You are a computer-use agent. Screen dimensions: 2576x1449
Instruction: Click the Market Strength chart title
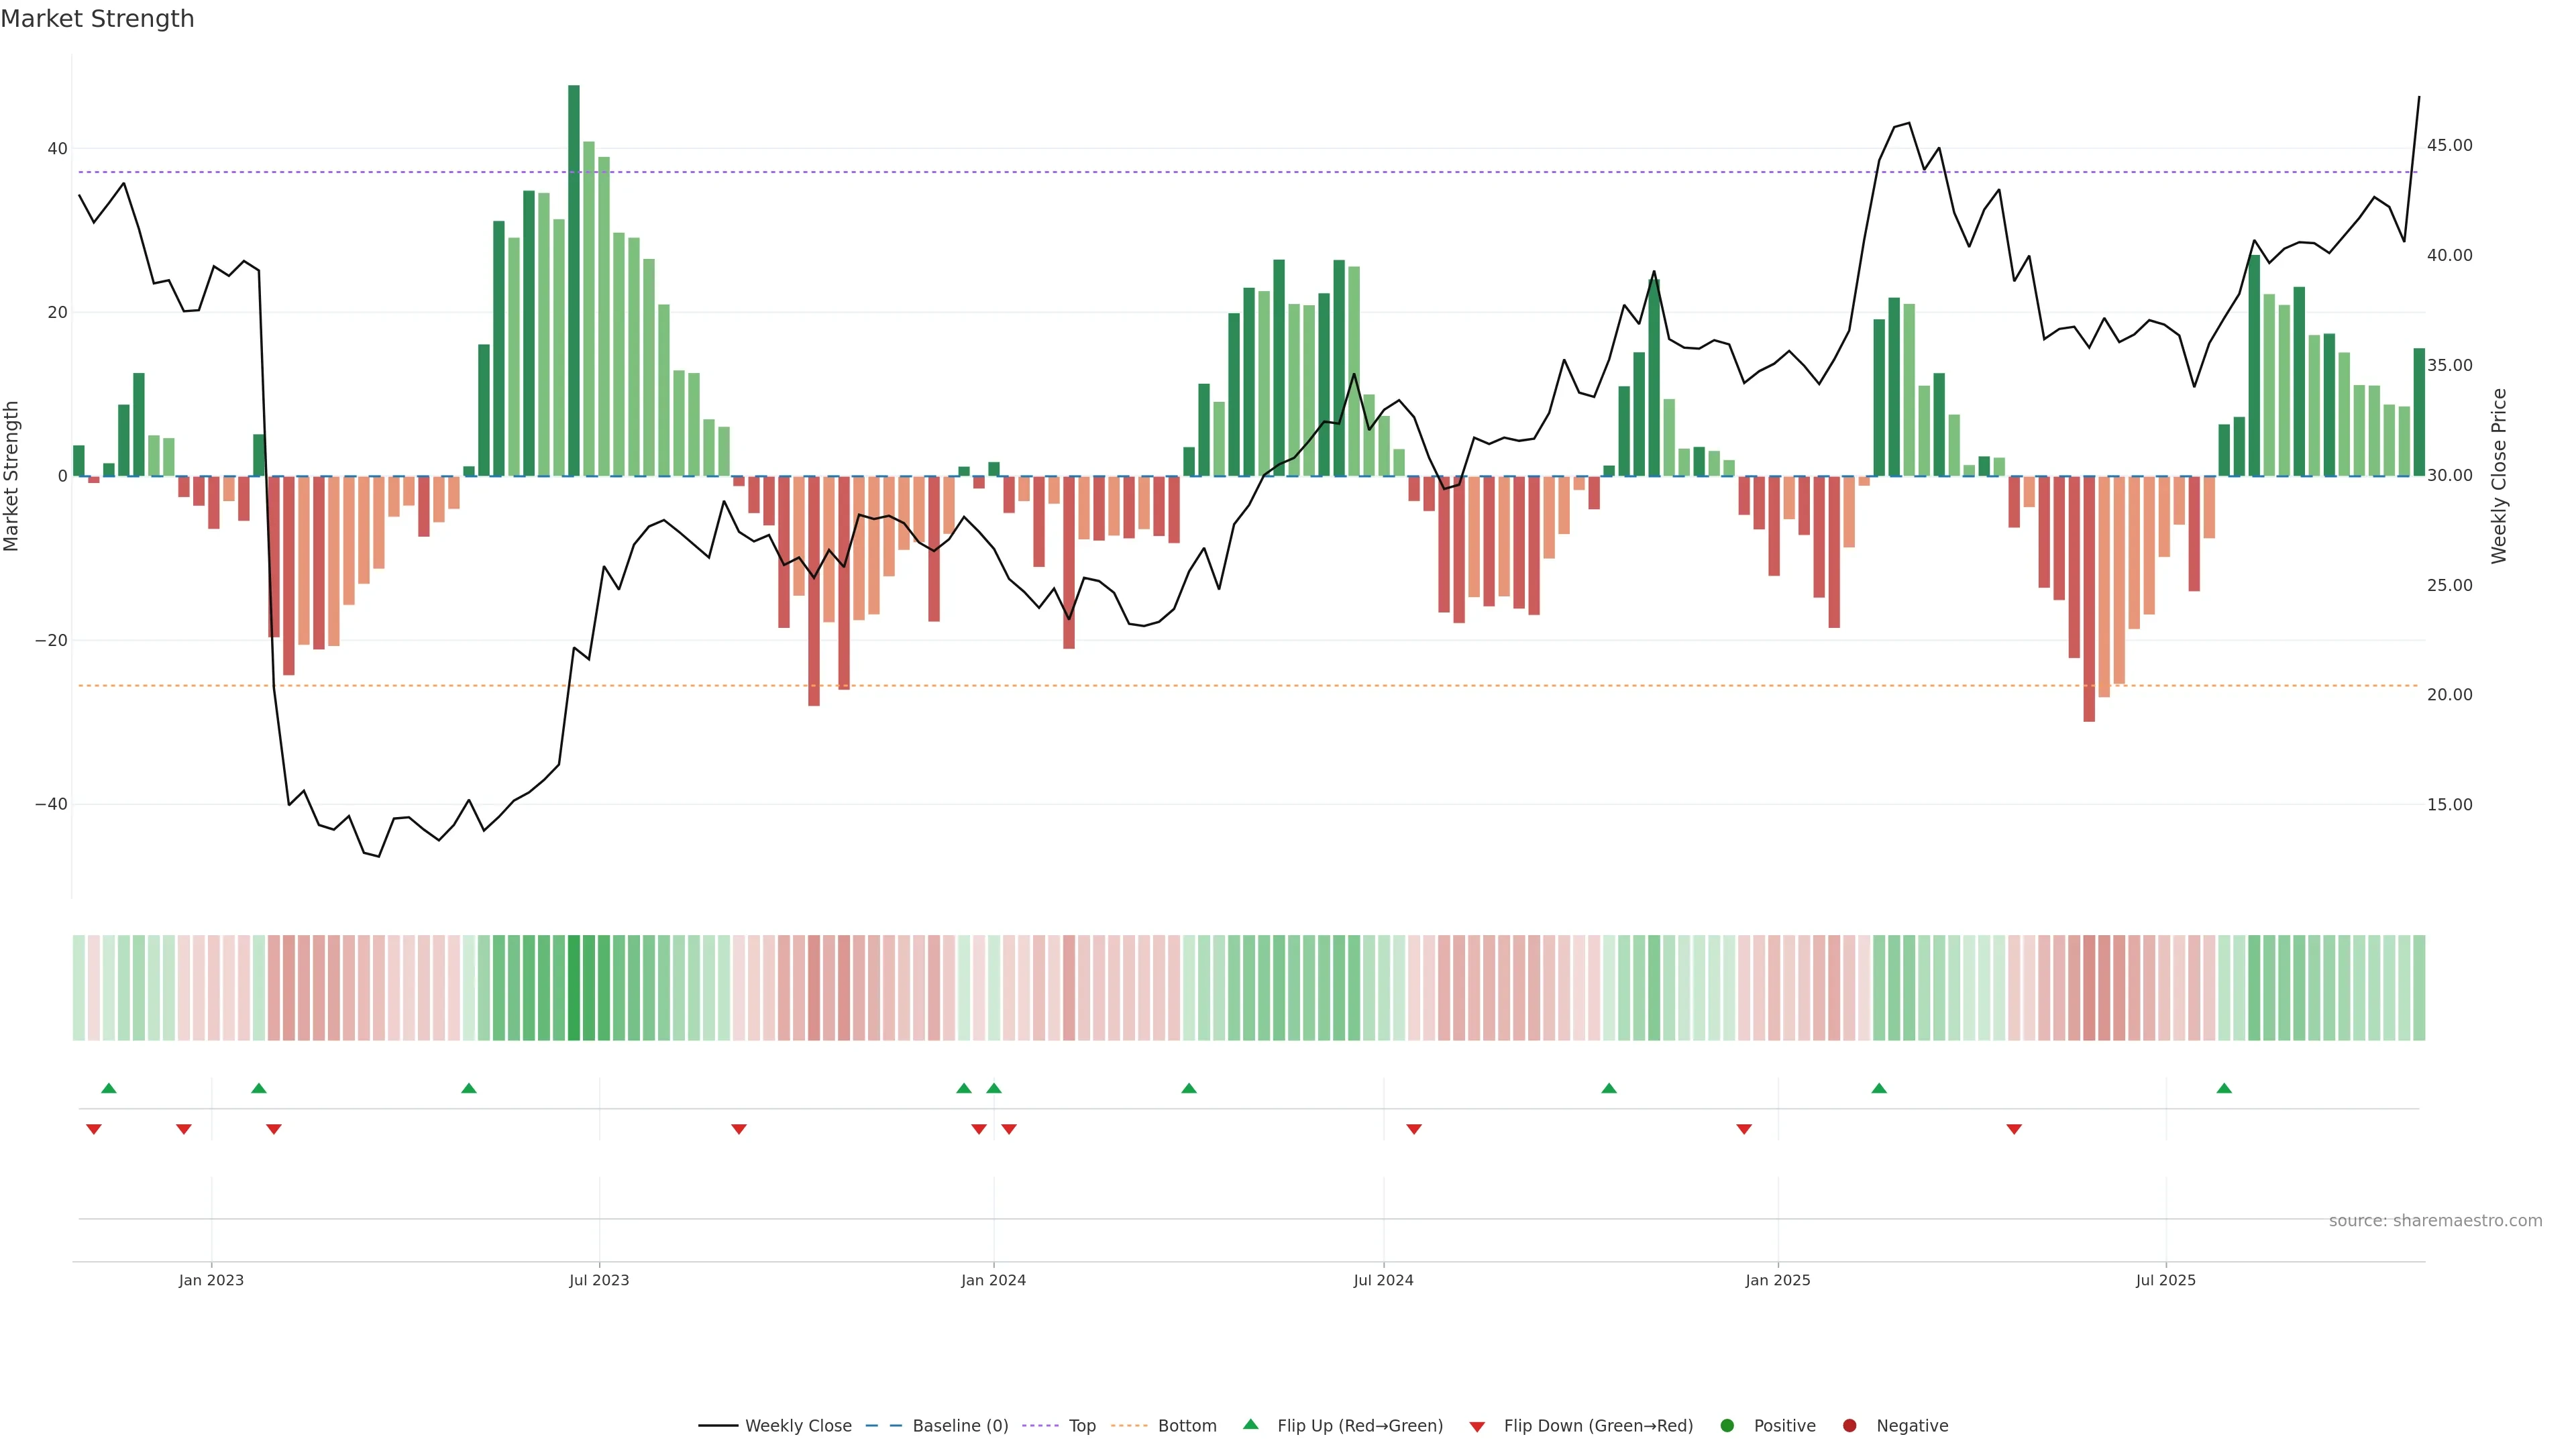[98, 19]
